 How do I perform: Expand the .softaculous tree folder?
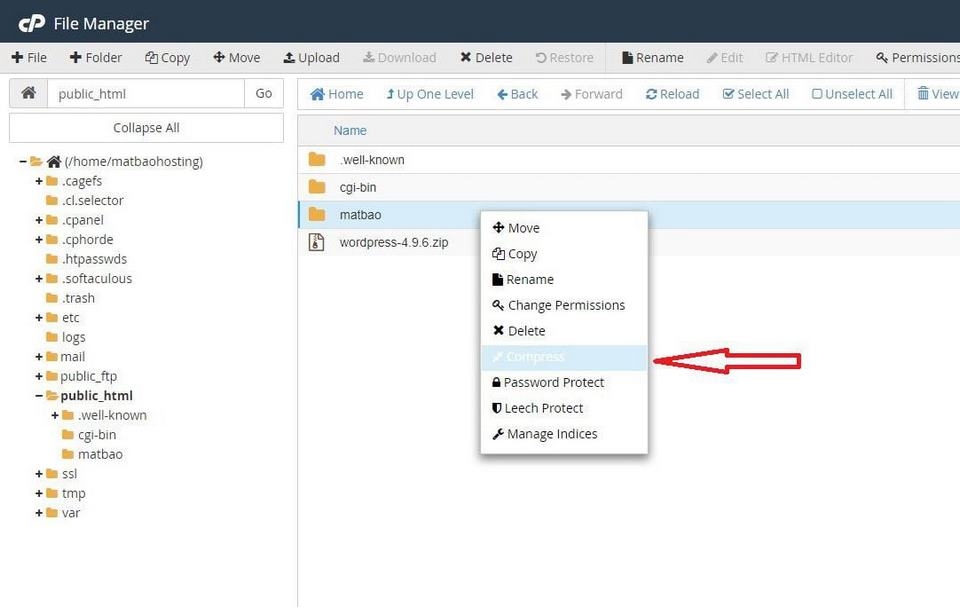[39, 279]
